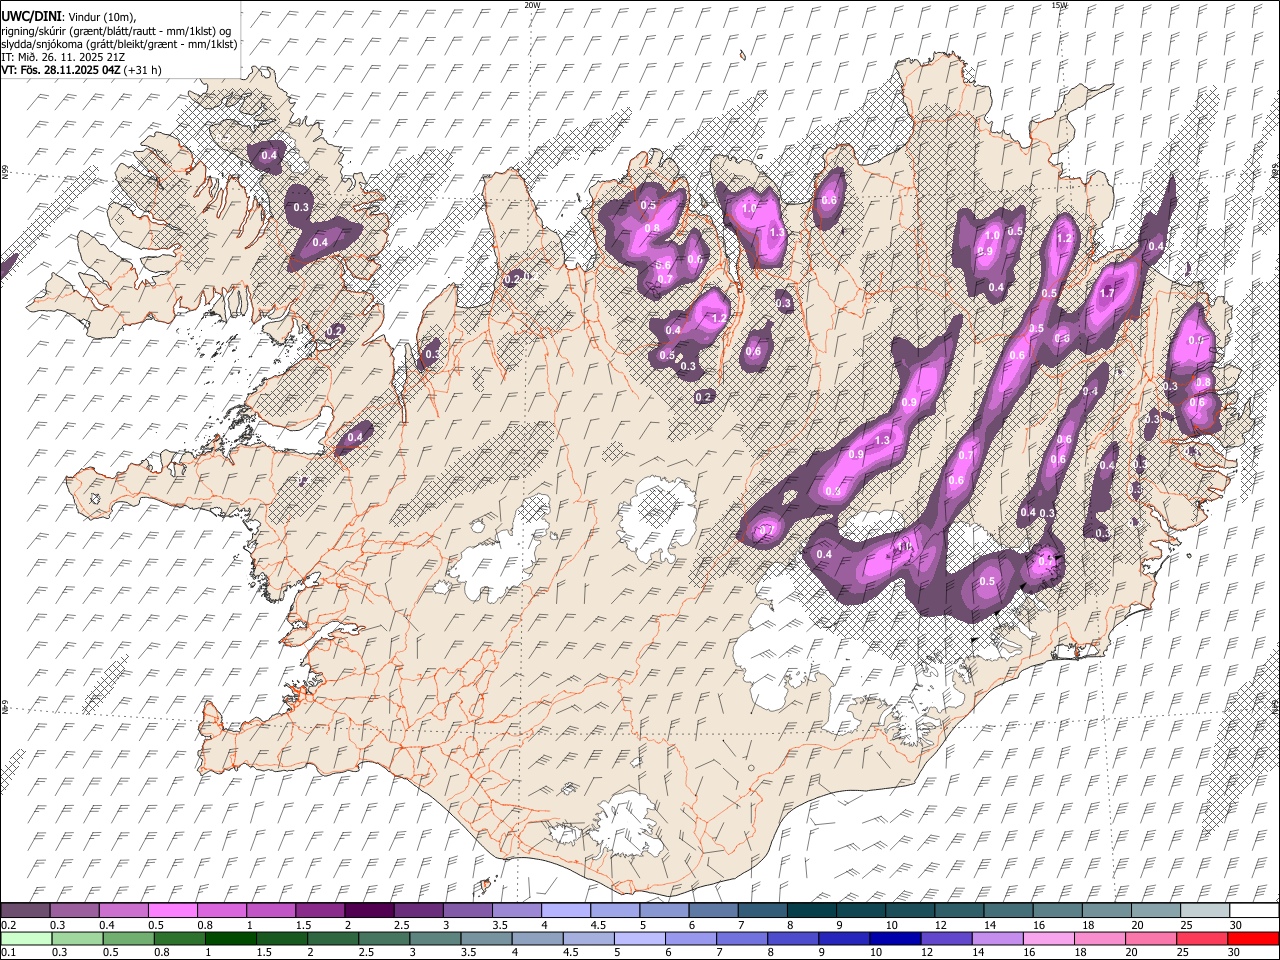1280x960 pixels.
Task: Click the grey-teal 3 swatch, lower legend row
Action: coord(435,938)
